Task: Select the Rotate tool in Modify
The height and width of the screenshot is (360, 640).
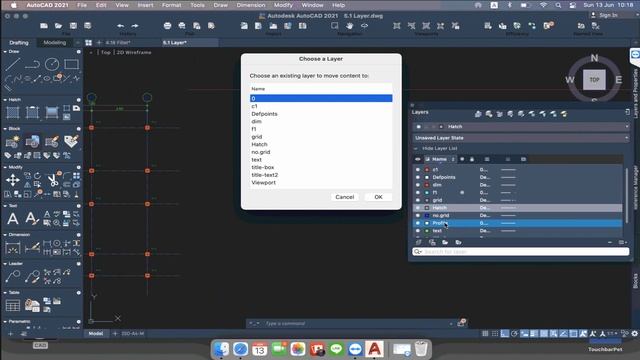Action: [37, 176]
